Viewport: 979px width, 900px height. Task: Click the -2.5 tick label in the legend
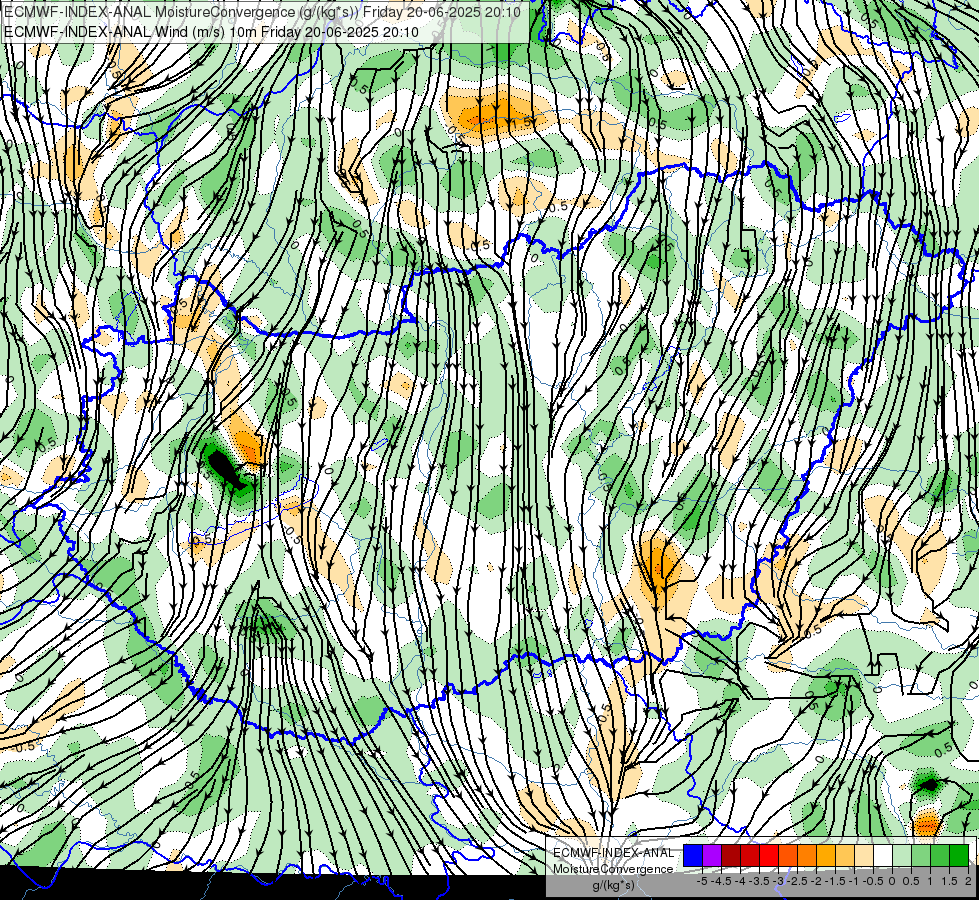click(x=797, y=881)
